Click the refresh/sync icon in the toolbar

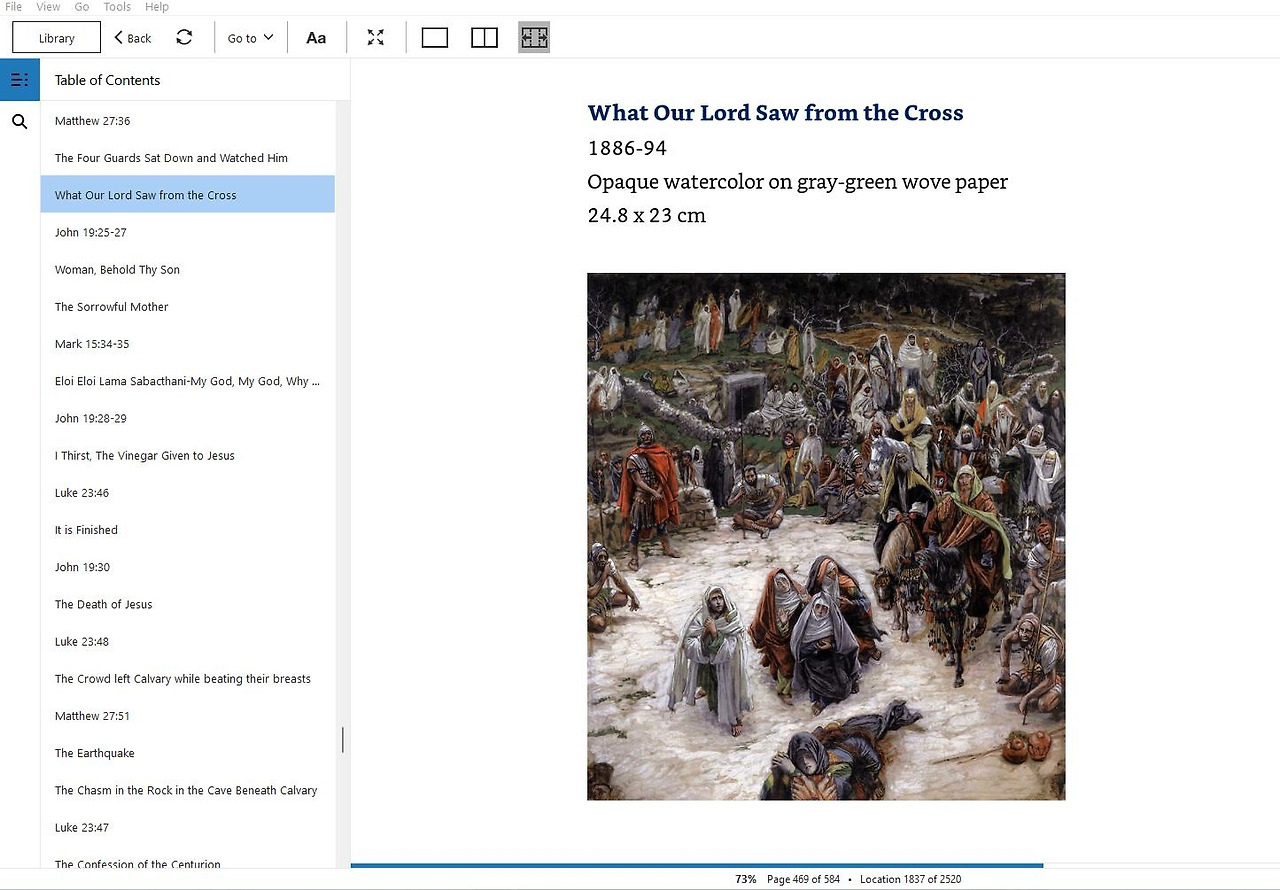pyautogui.click(x=184, y=37)
